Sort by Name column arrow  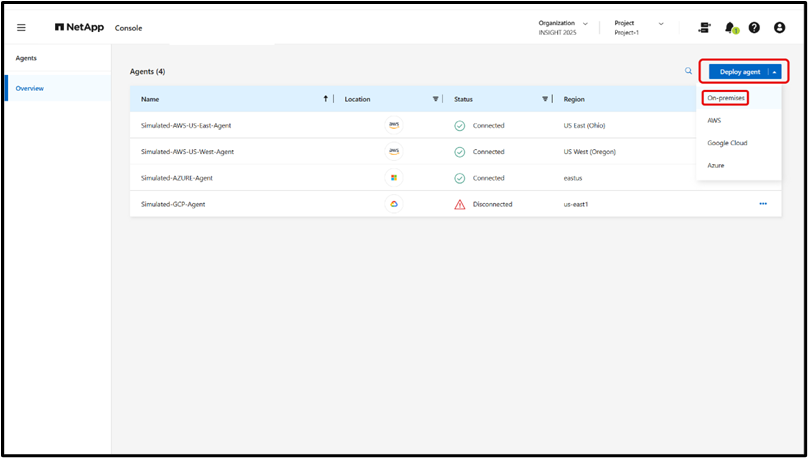point(325,99)
